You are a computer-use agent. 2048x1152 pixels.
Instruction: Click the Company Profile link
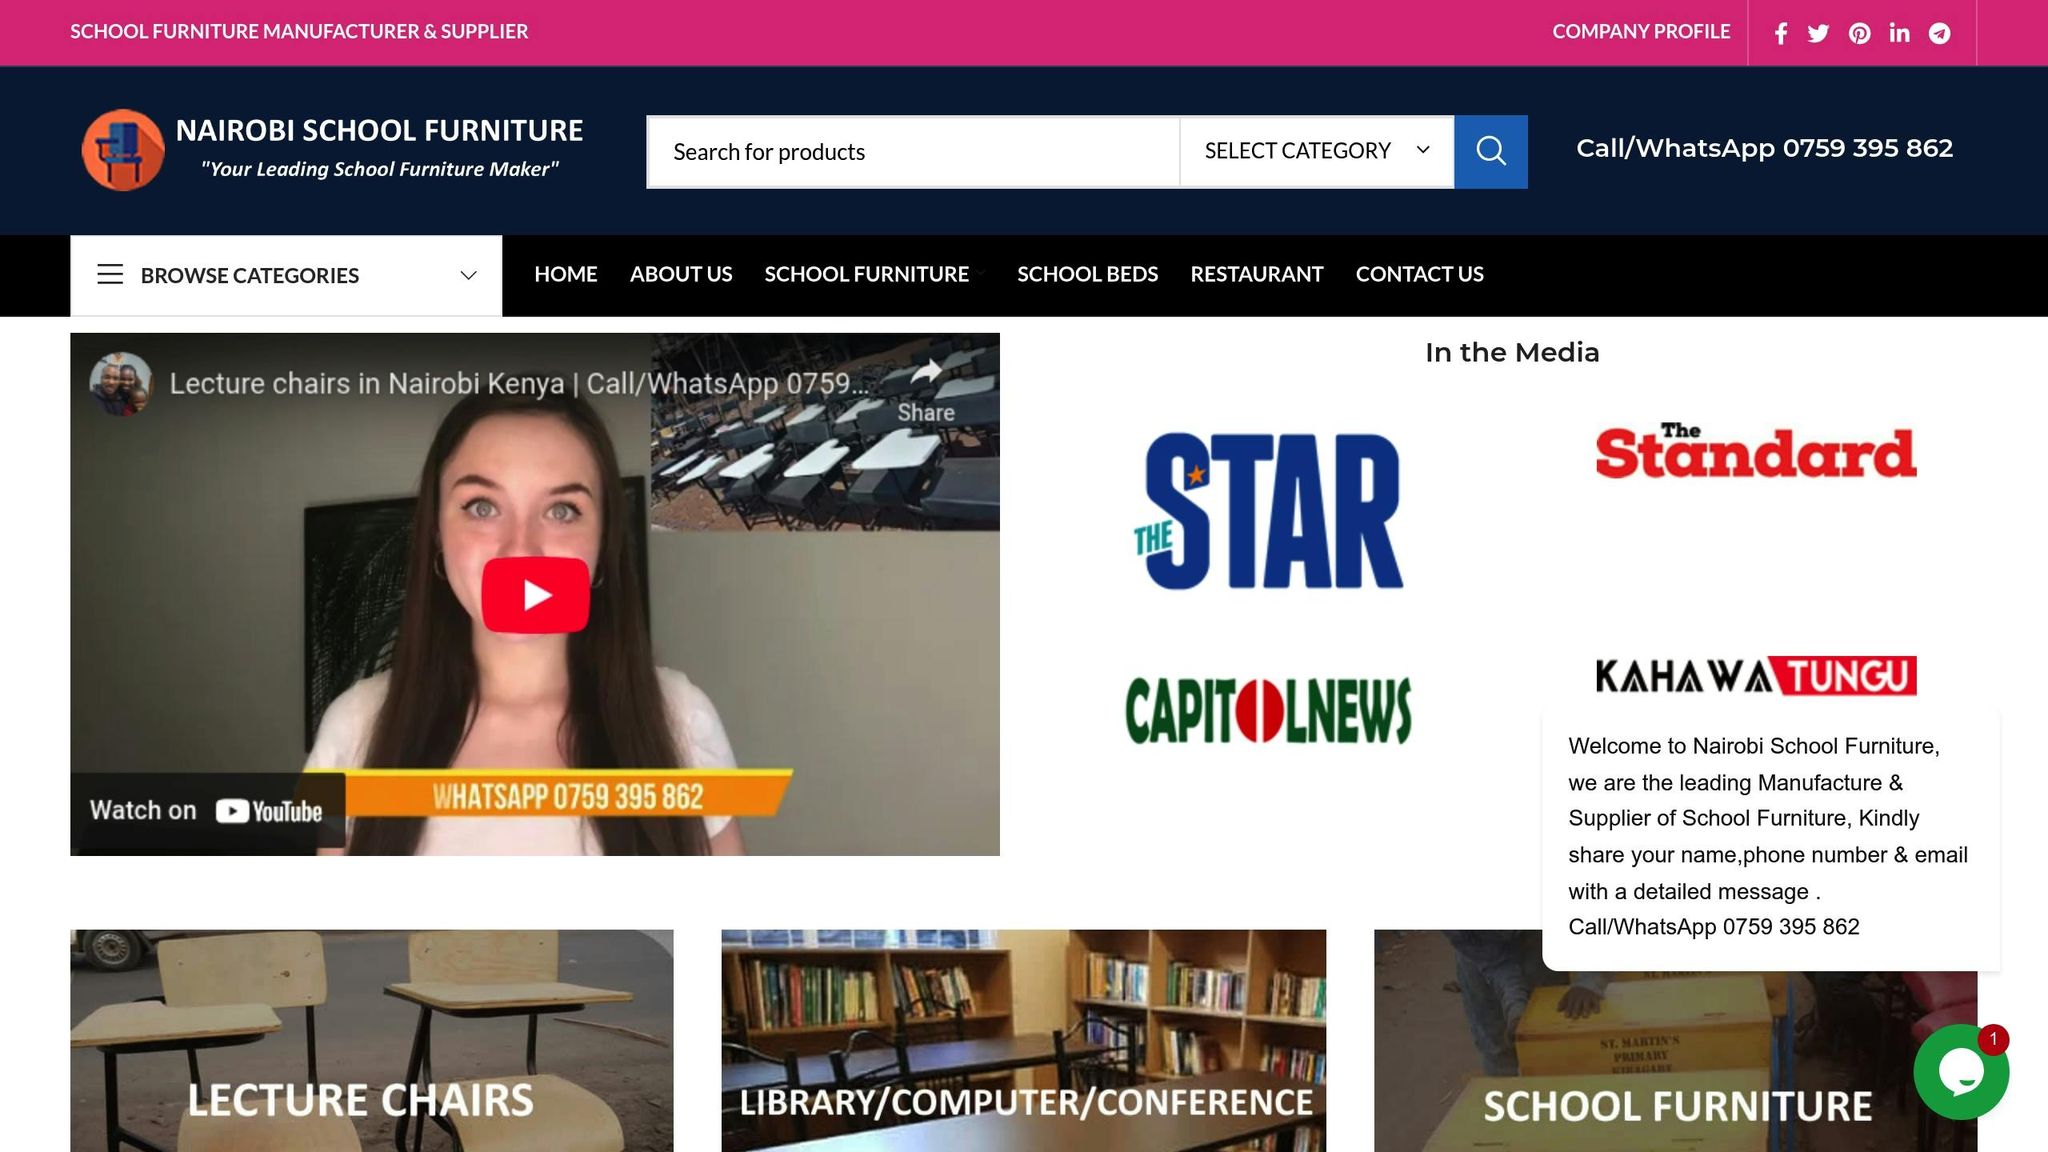(1641, 32)
